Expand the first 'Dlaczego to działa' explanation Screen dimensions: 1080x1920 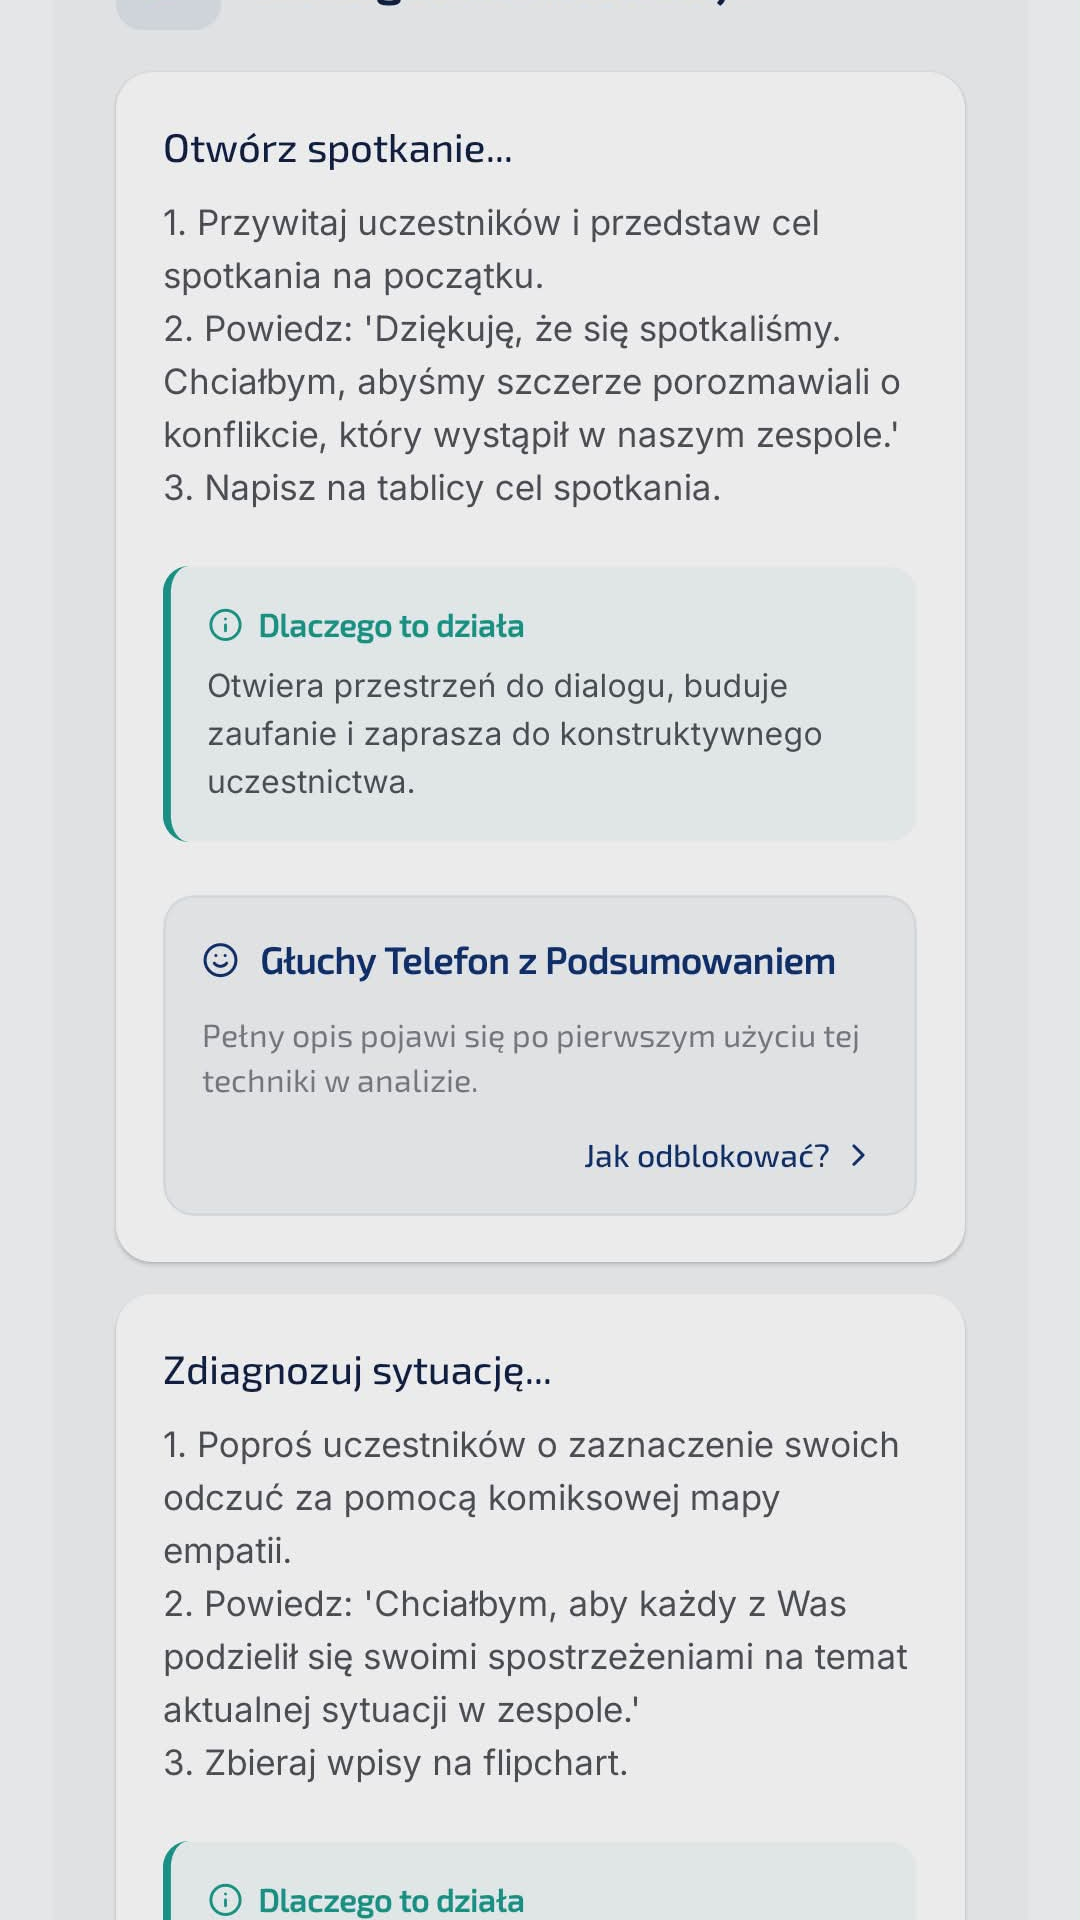pyautogui.click(x=392, y=626)
